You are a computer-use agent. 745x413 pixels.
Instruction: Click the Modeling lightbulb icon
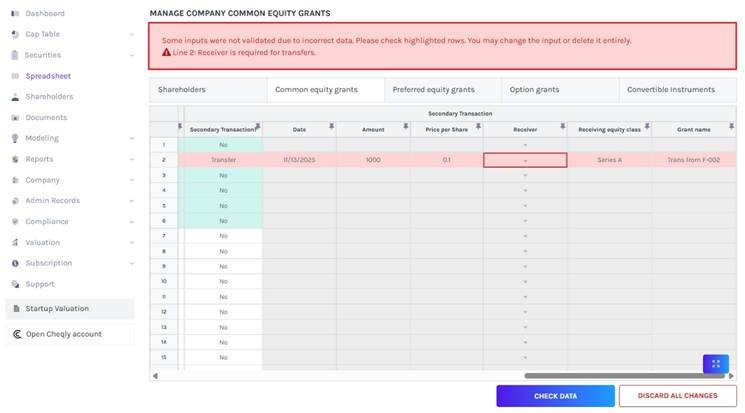15,138
